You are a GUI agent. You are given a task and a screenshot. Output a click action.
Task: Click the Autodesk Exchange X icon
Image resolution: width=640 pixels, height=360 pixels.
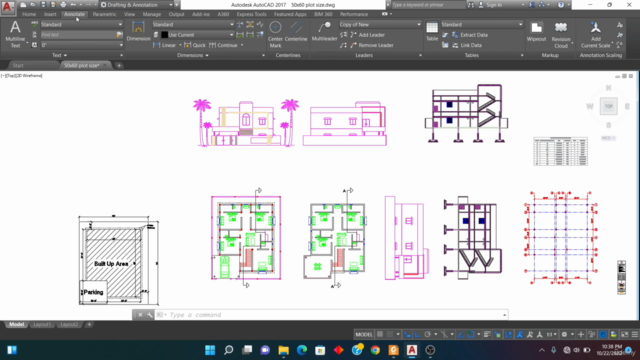pos(532,5)
